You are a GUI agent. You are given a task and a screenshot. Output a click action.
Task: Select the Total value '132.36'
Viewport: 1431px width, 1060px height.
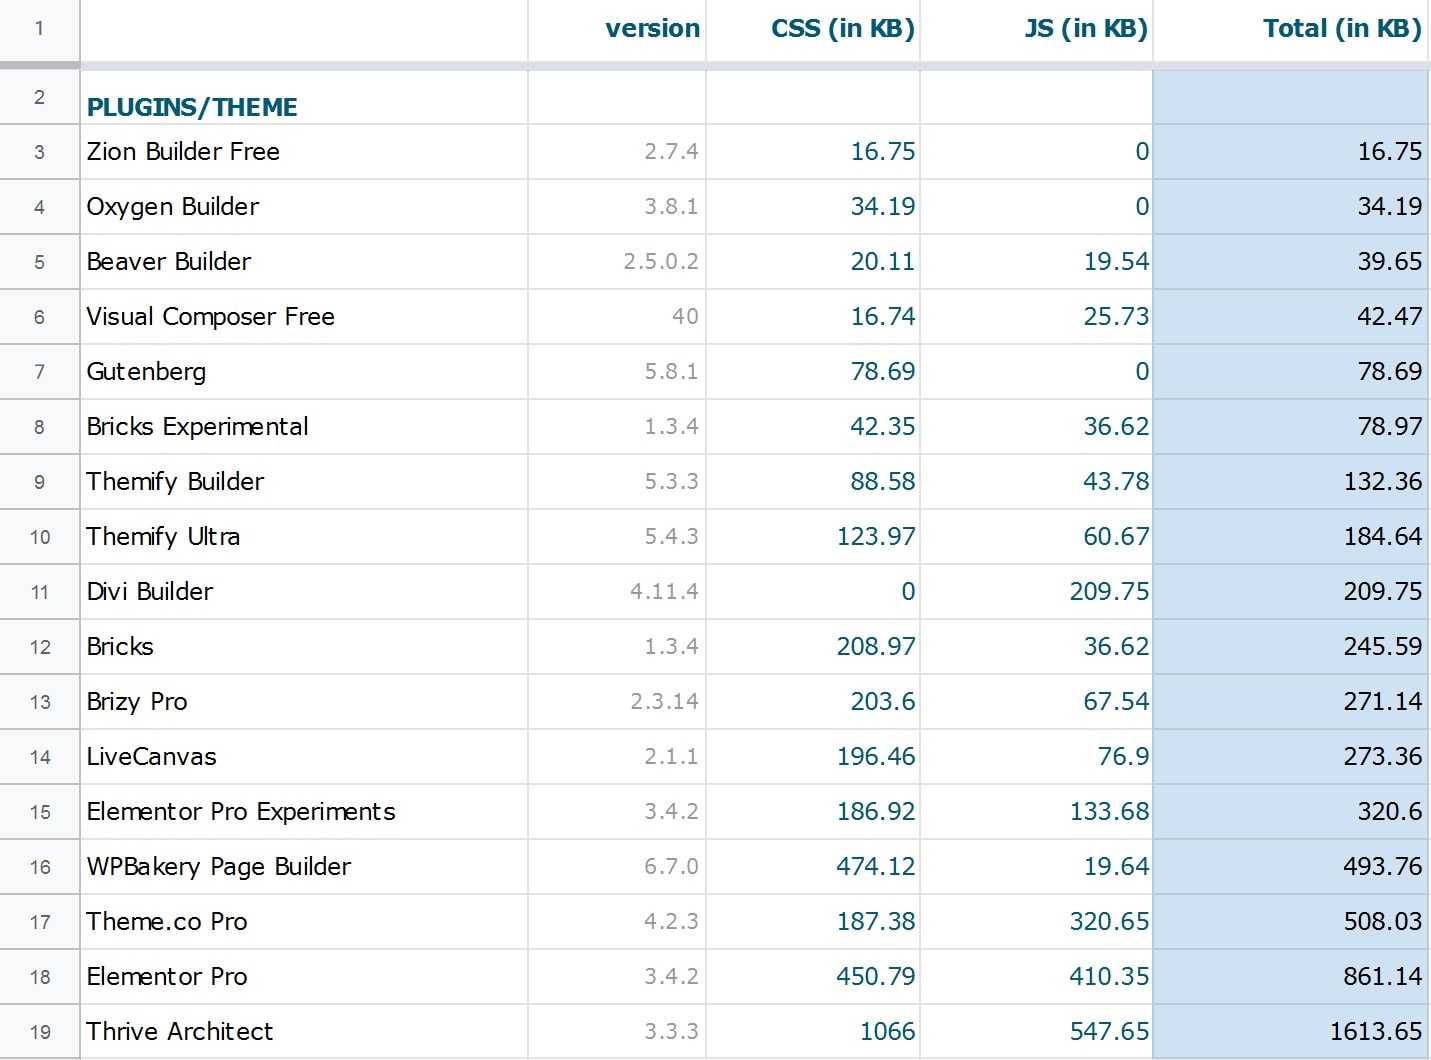[x=1291, y=482]
